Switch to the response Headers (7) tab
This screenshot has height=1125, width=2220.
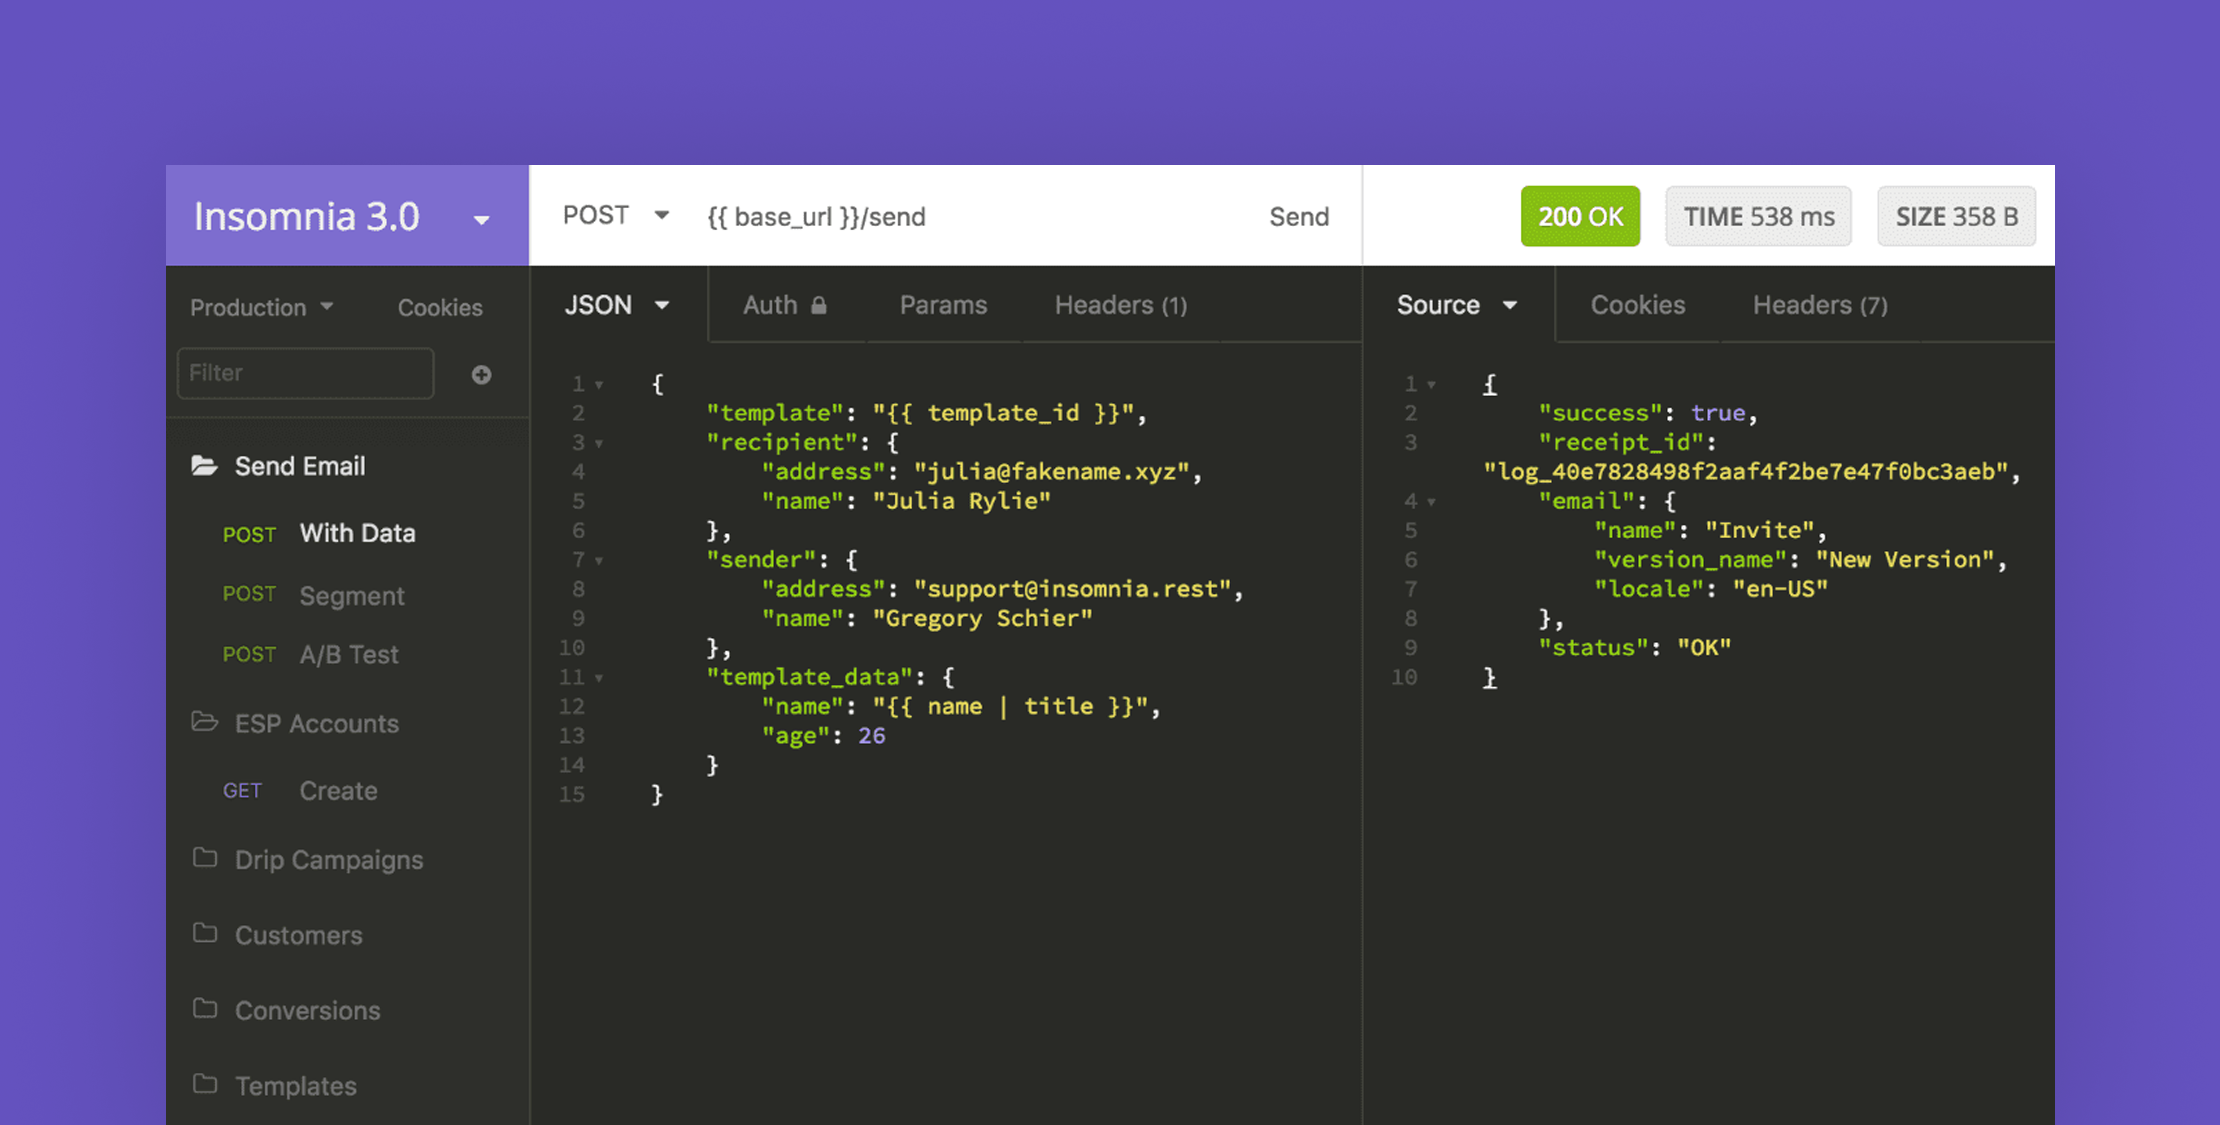(1820, 305)
